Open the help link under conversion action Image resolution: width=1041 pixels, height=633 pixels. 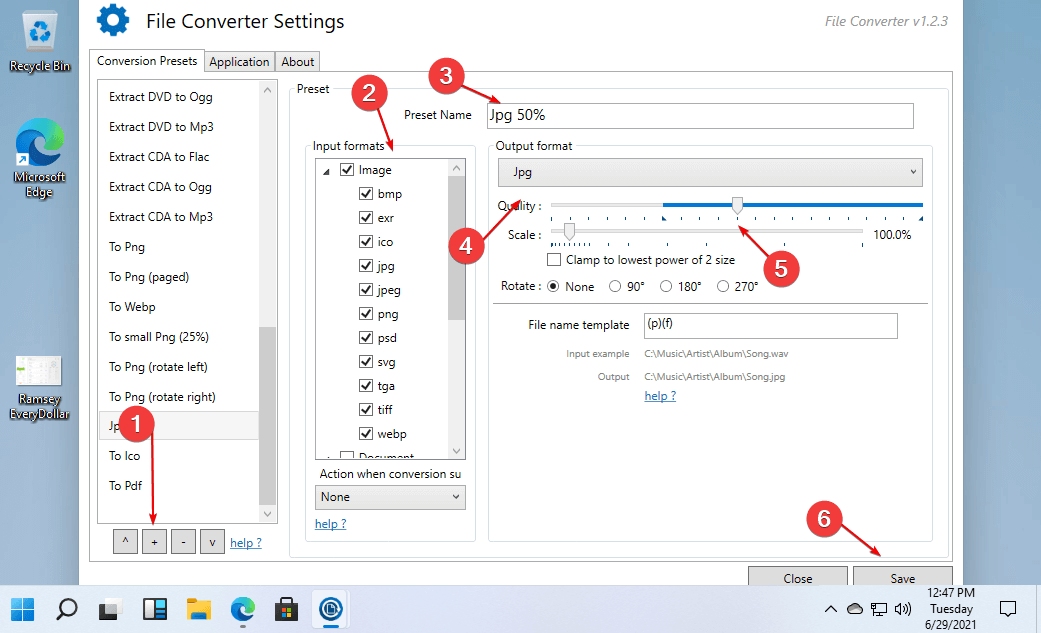[331, 523]
